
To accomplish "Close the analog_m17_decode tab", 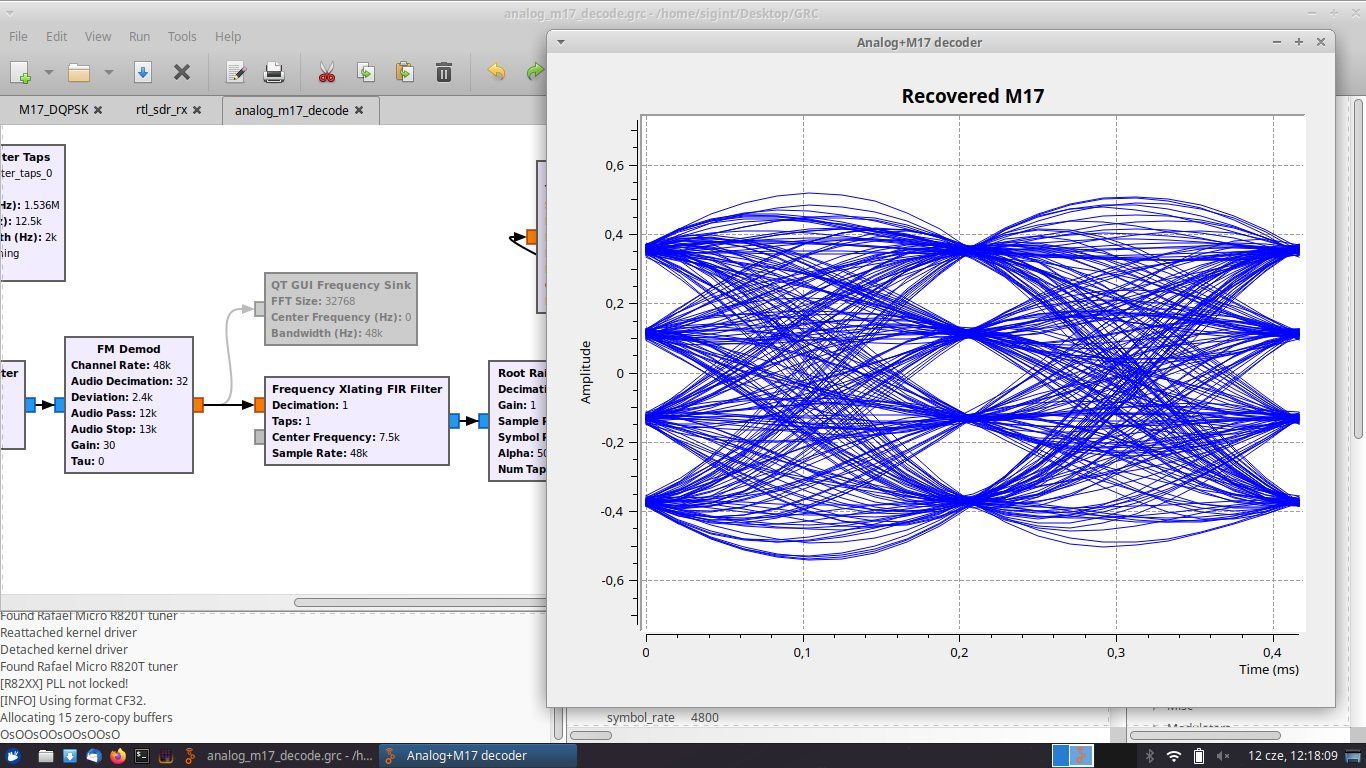I will click(359, 110).
